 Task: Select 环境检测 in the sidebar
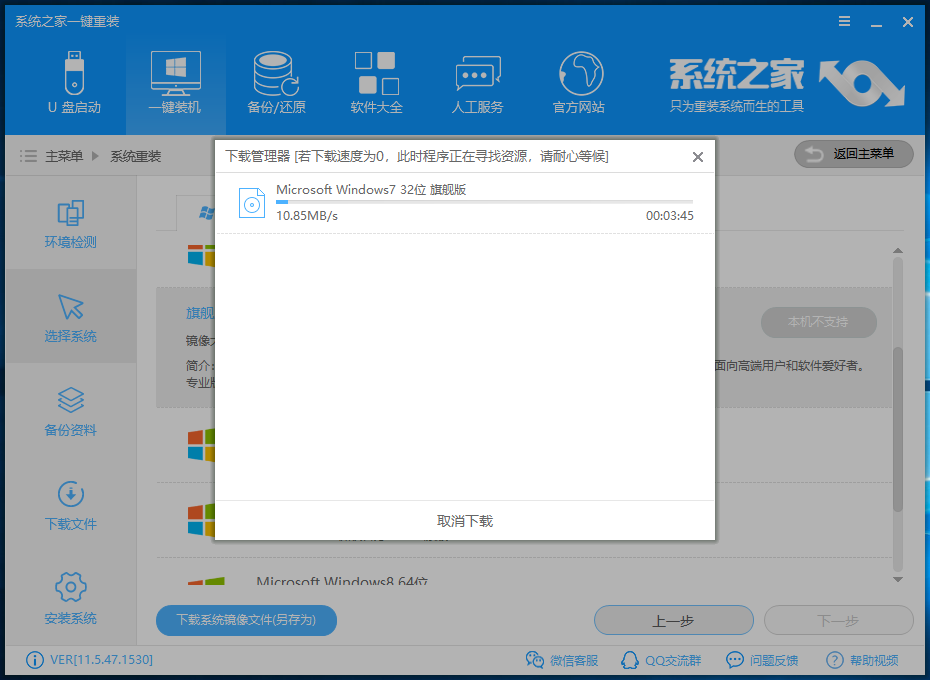70,222
